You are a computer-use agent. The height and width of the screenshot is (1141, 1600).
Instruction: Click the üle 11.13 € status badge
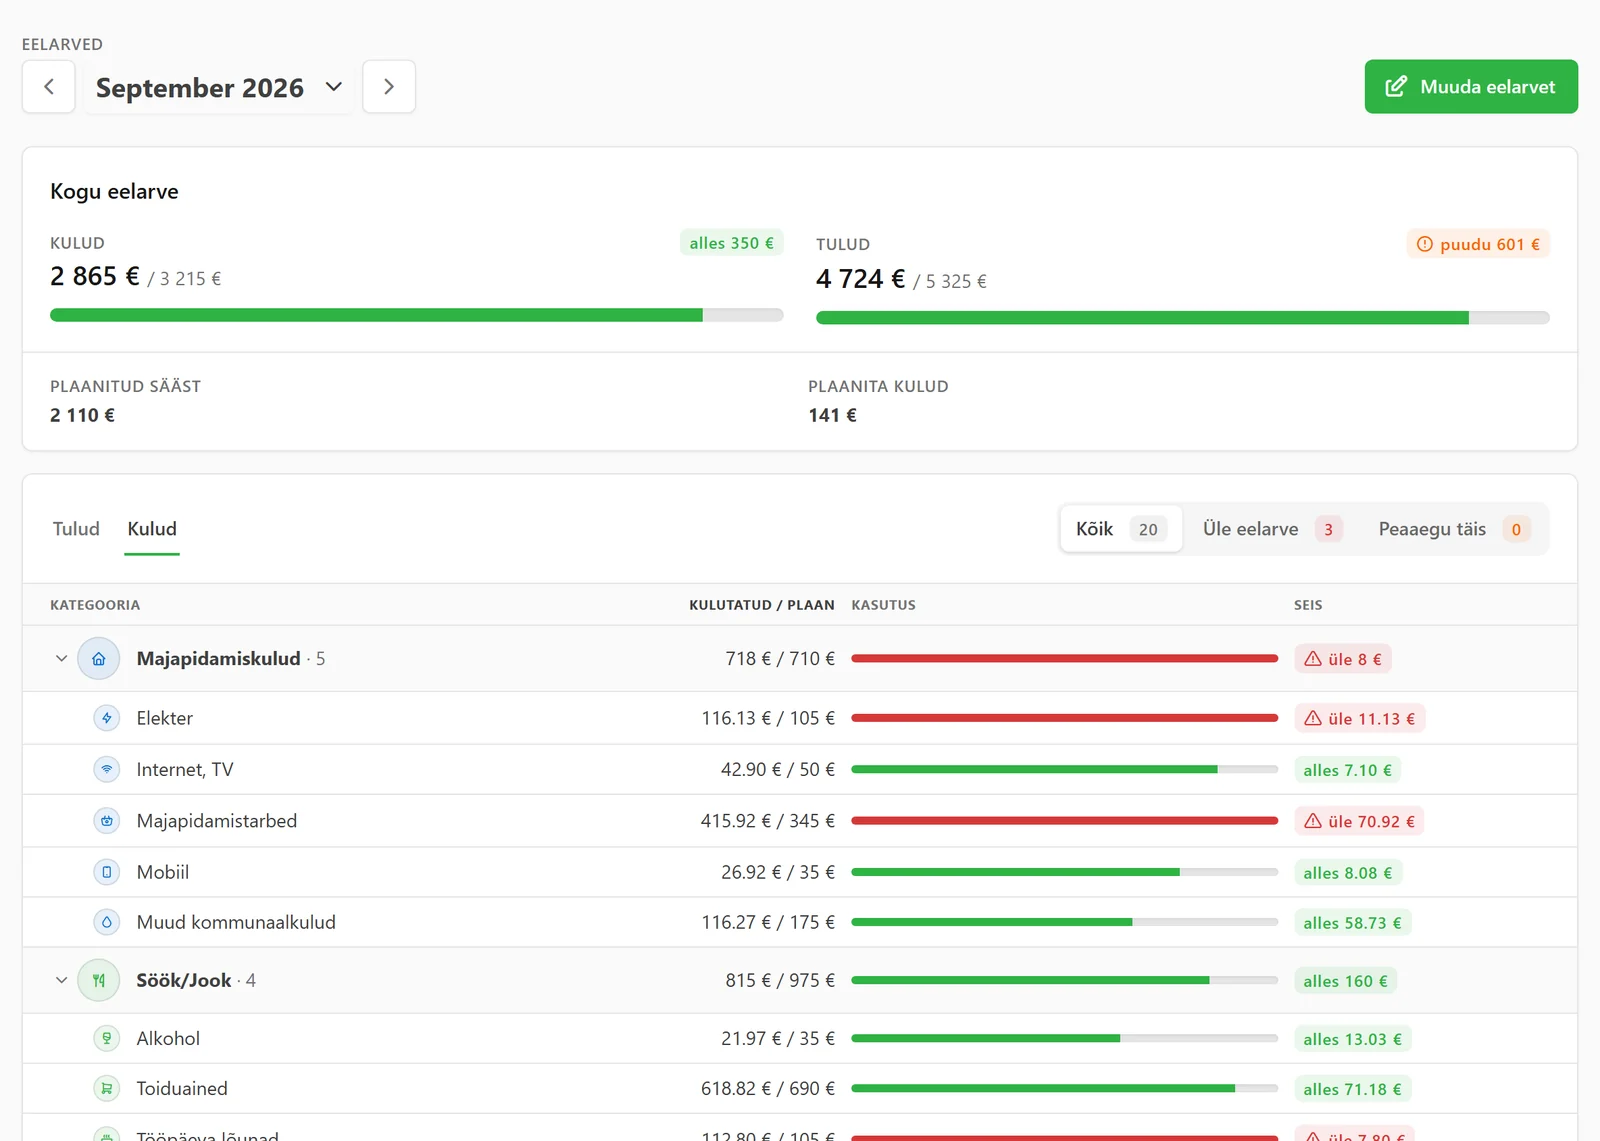[x=1359, y=718]
